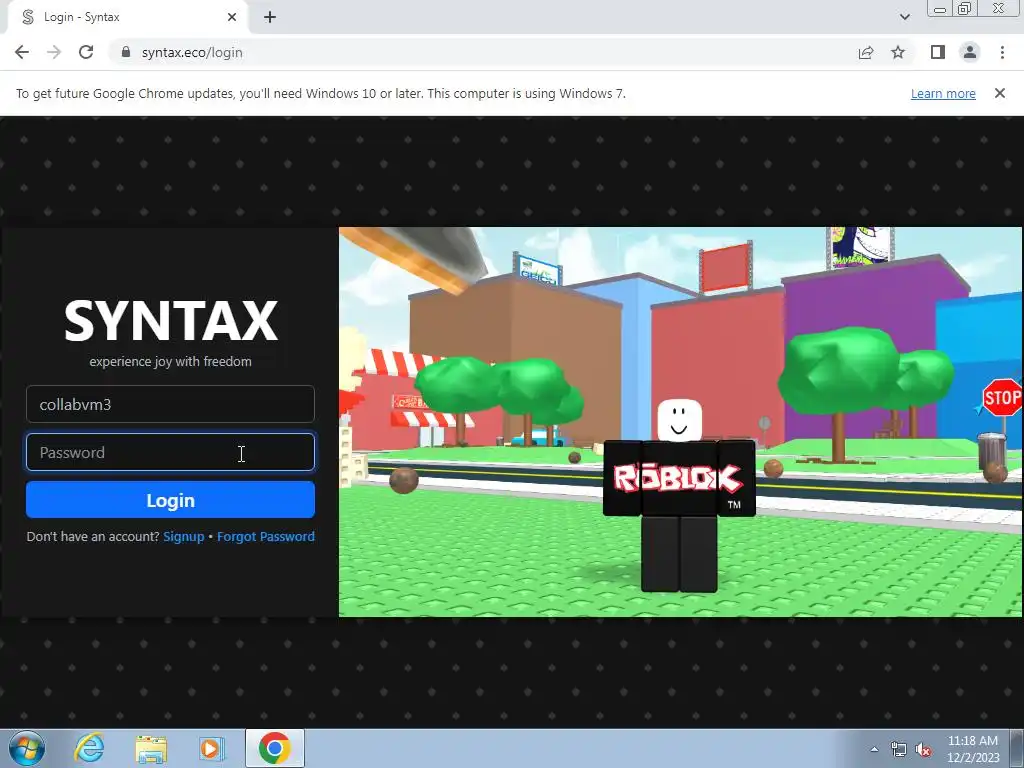Click the Roblox character artwork image
The image size is (1024, 768).
680,422
